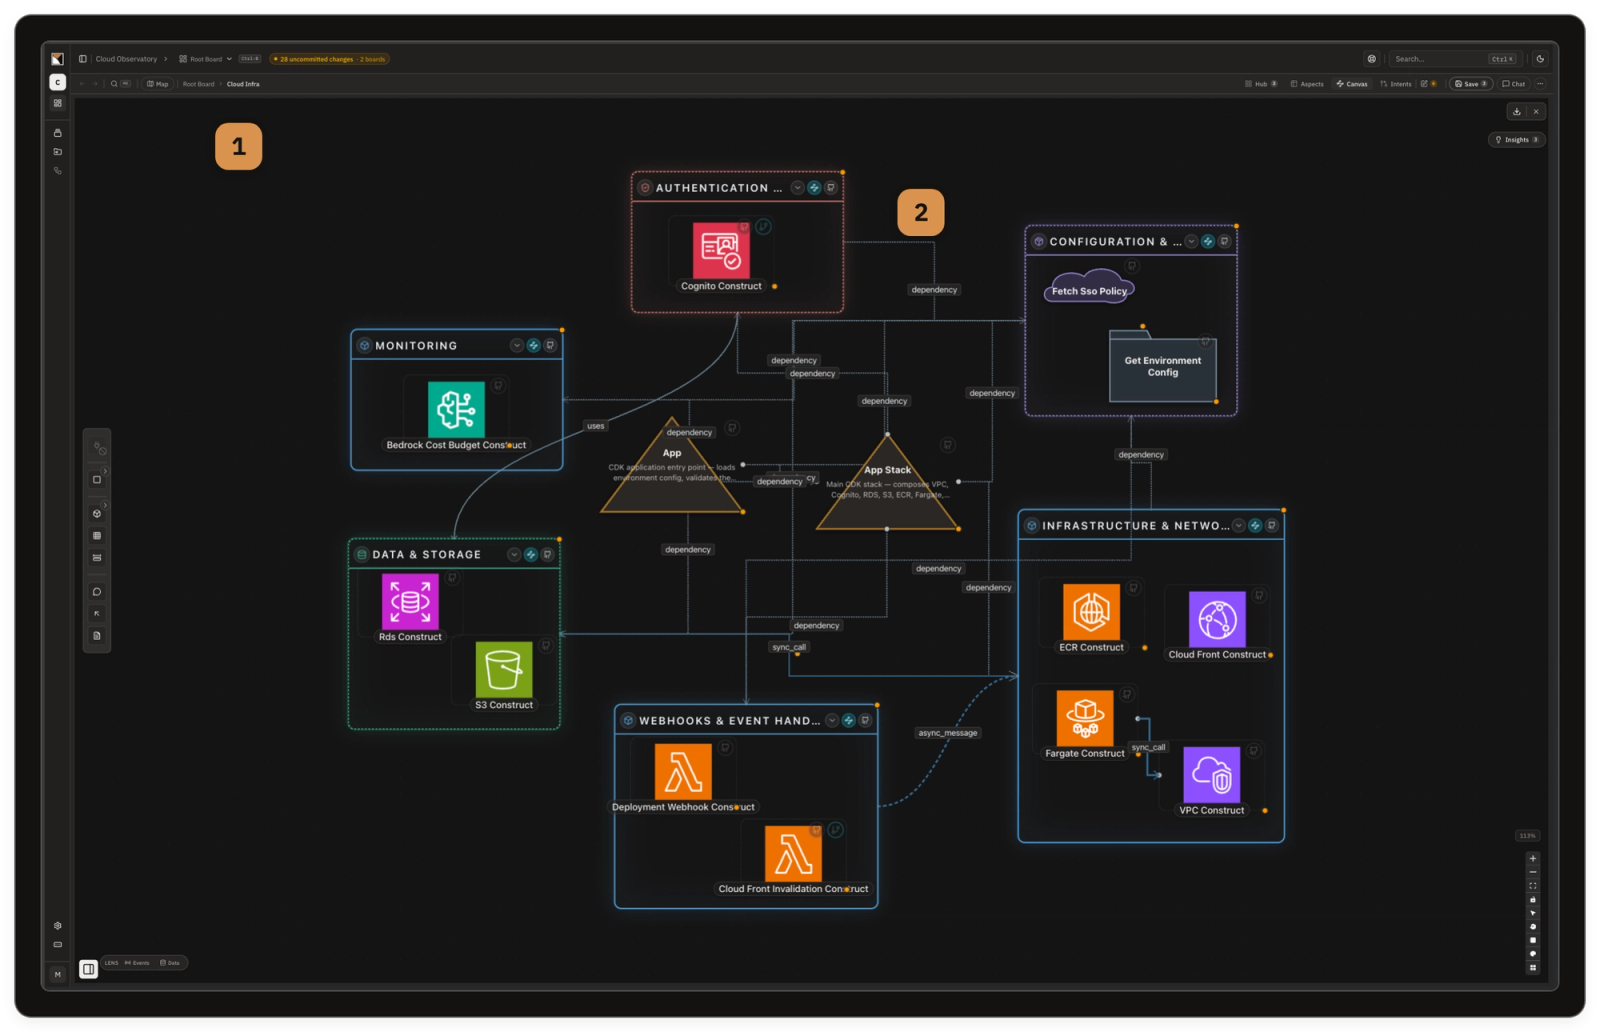Viewport: 1600px width, 1032px height.
Task: Toggle the dark mode moon icon
Action: 1540,59
